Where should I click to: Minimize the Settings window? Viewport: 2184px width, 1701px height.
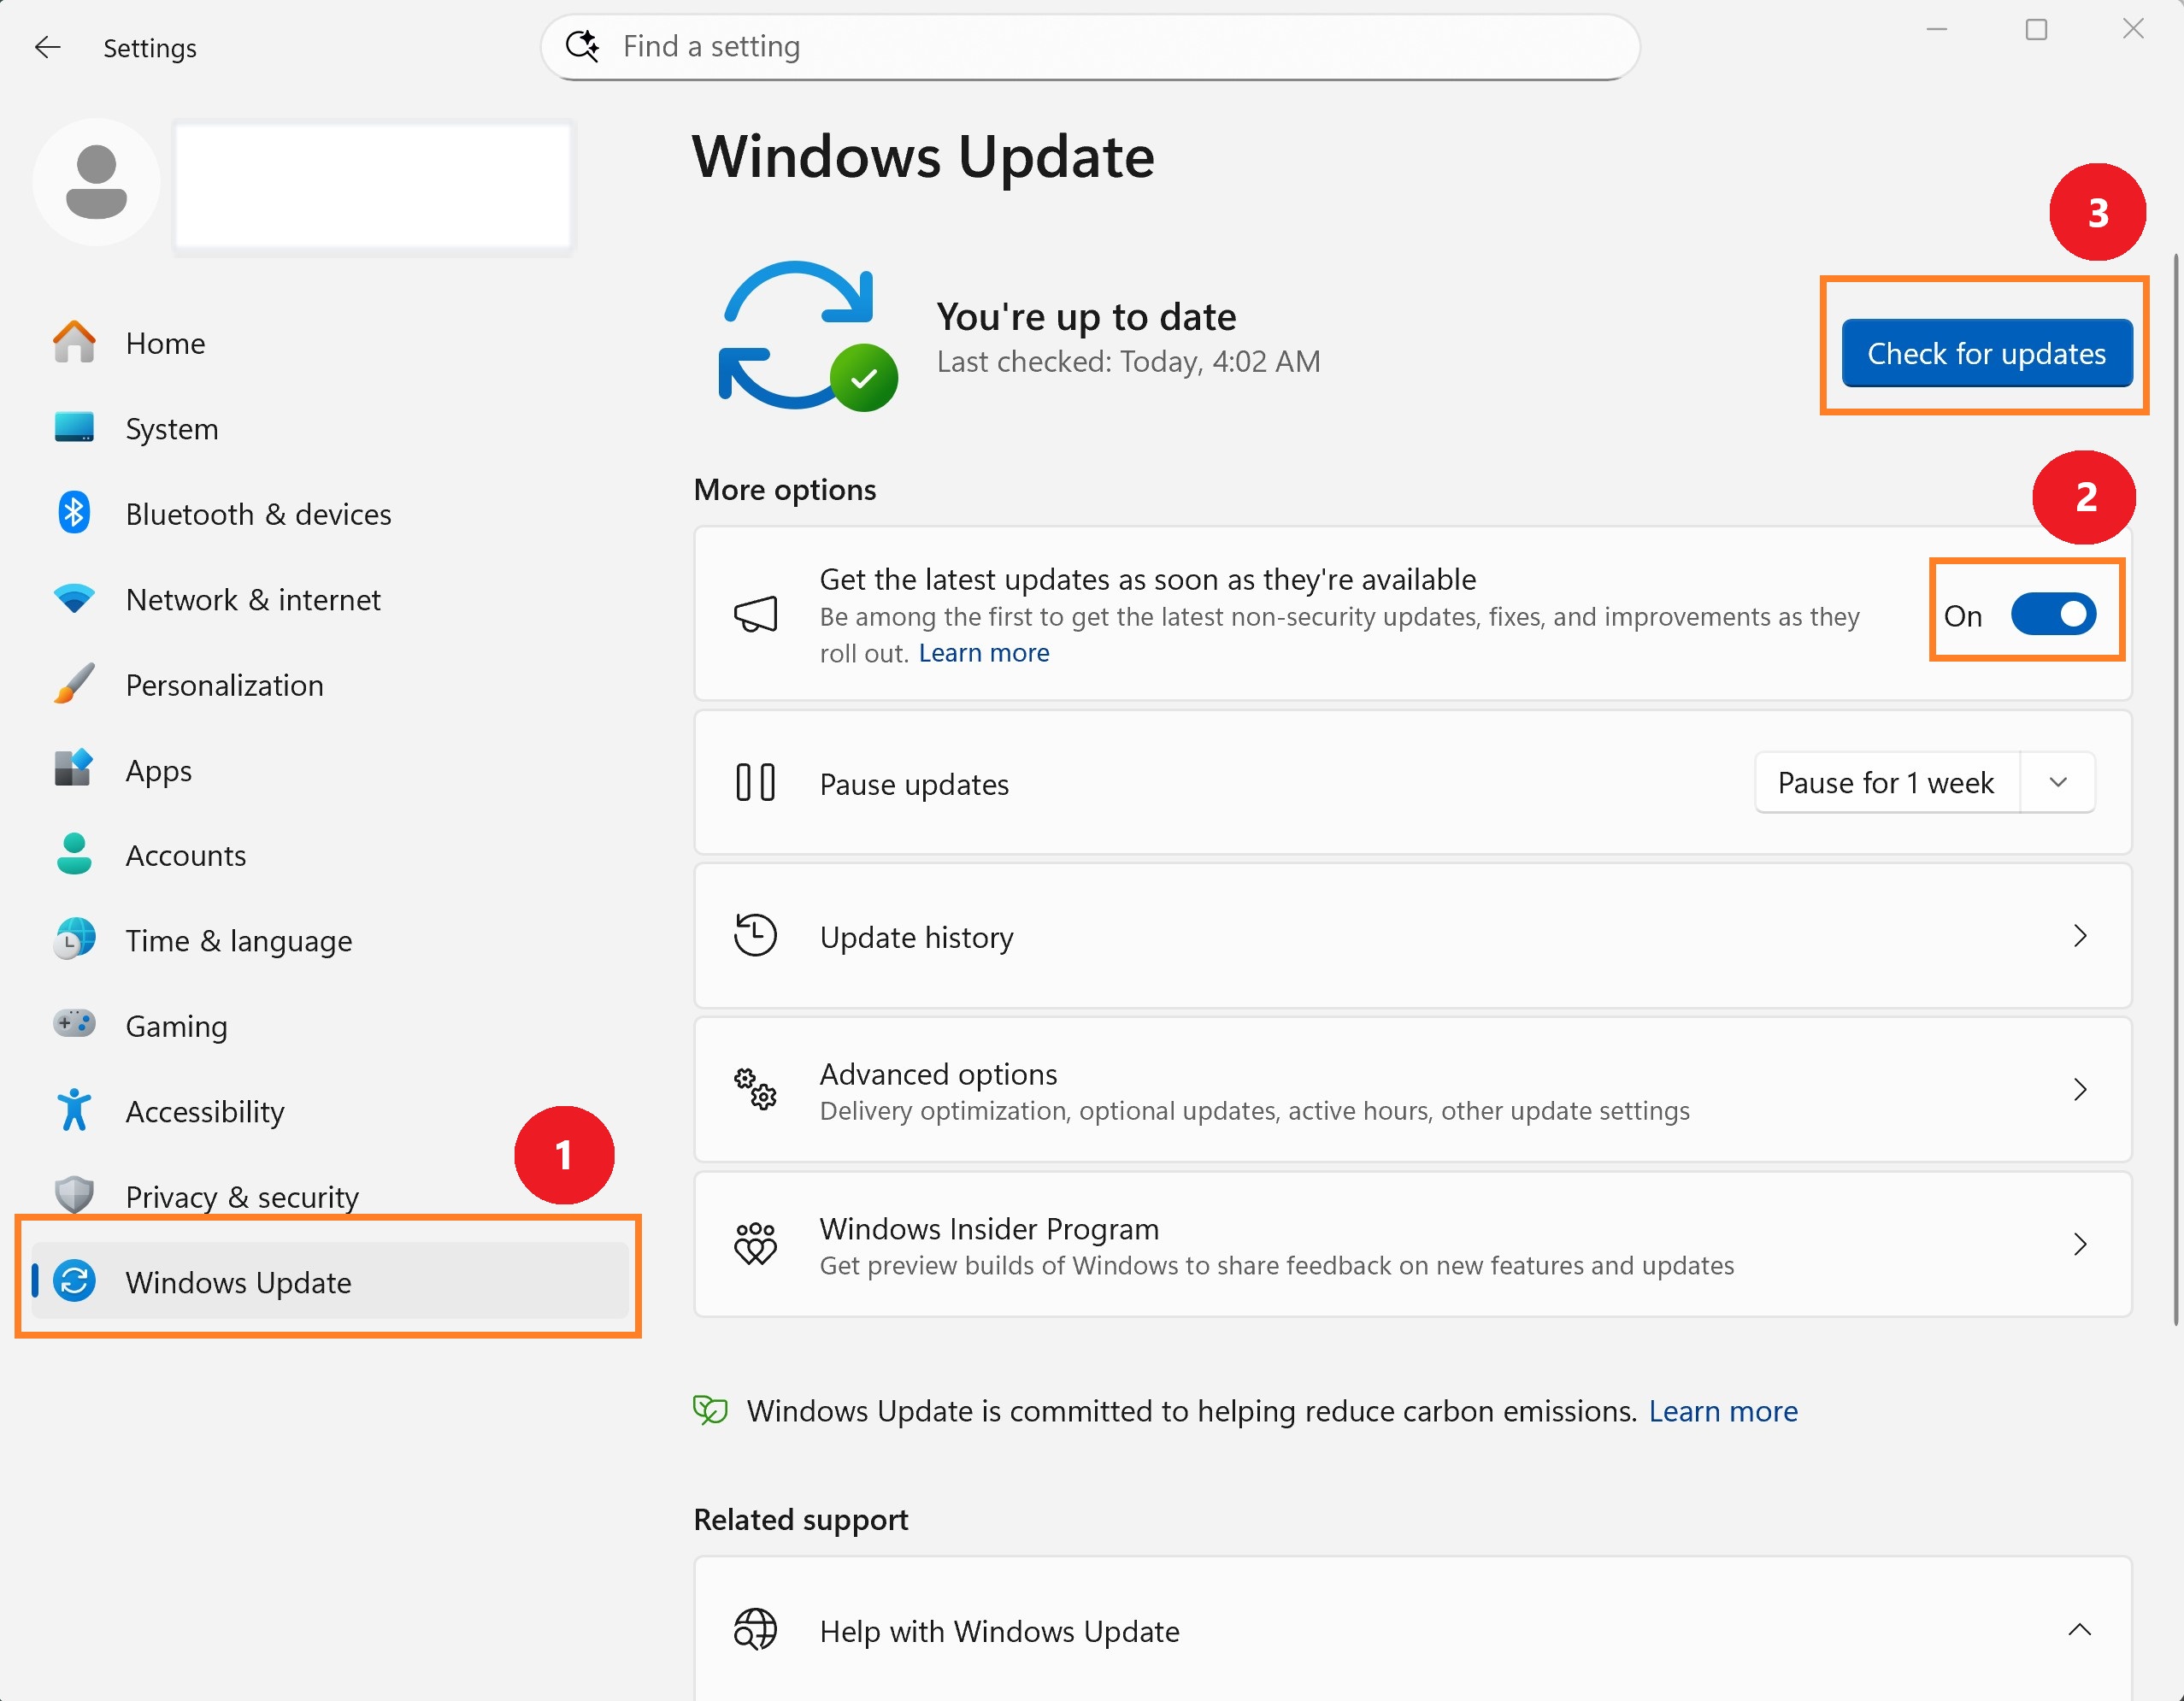click(1937, 30)
